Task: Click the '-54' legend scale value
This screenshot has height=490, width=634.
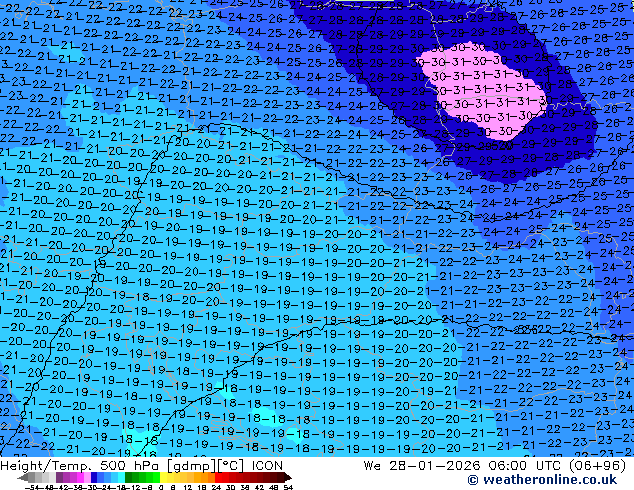Action: (32, 487)
